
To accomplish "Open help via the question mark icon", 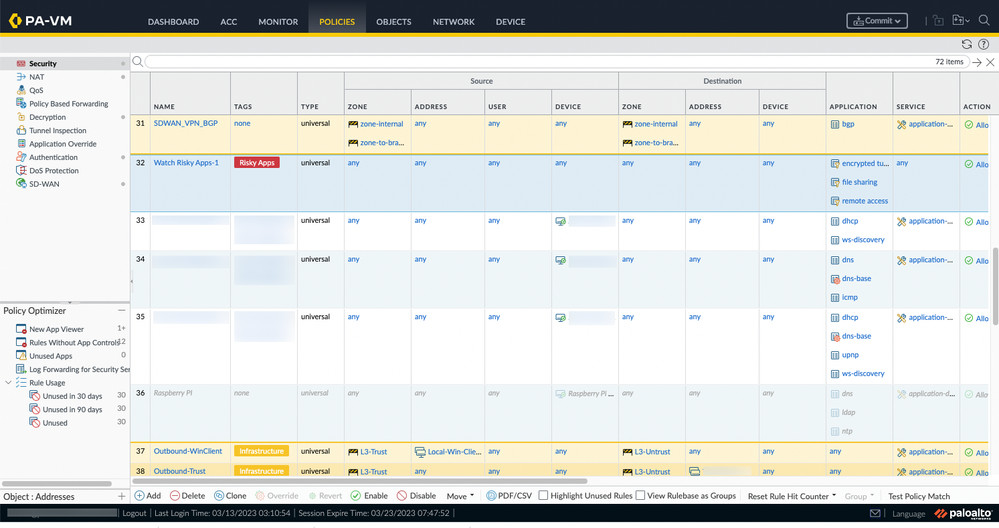I will [984, 44].
